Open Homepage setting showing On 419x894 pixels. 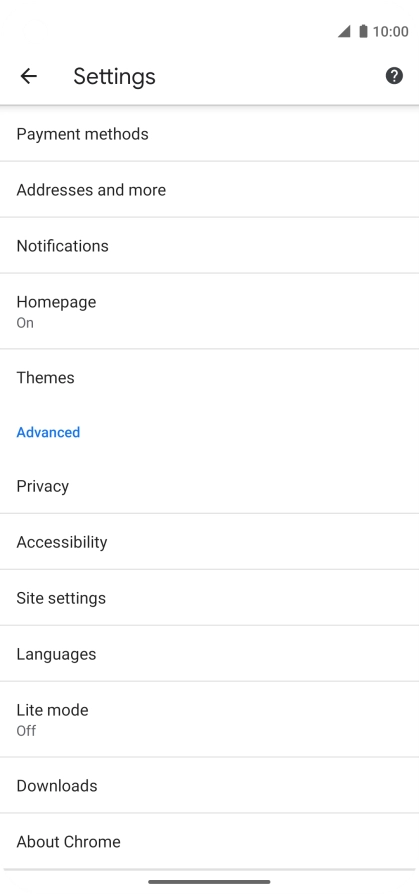point(209,311)
